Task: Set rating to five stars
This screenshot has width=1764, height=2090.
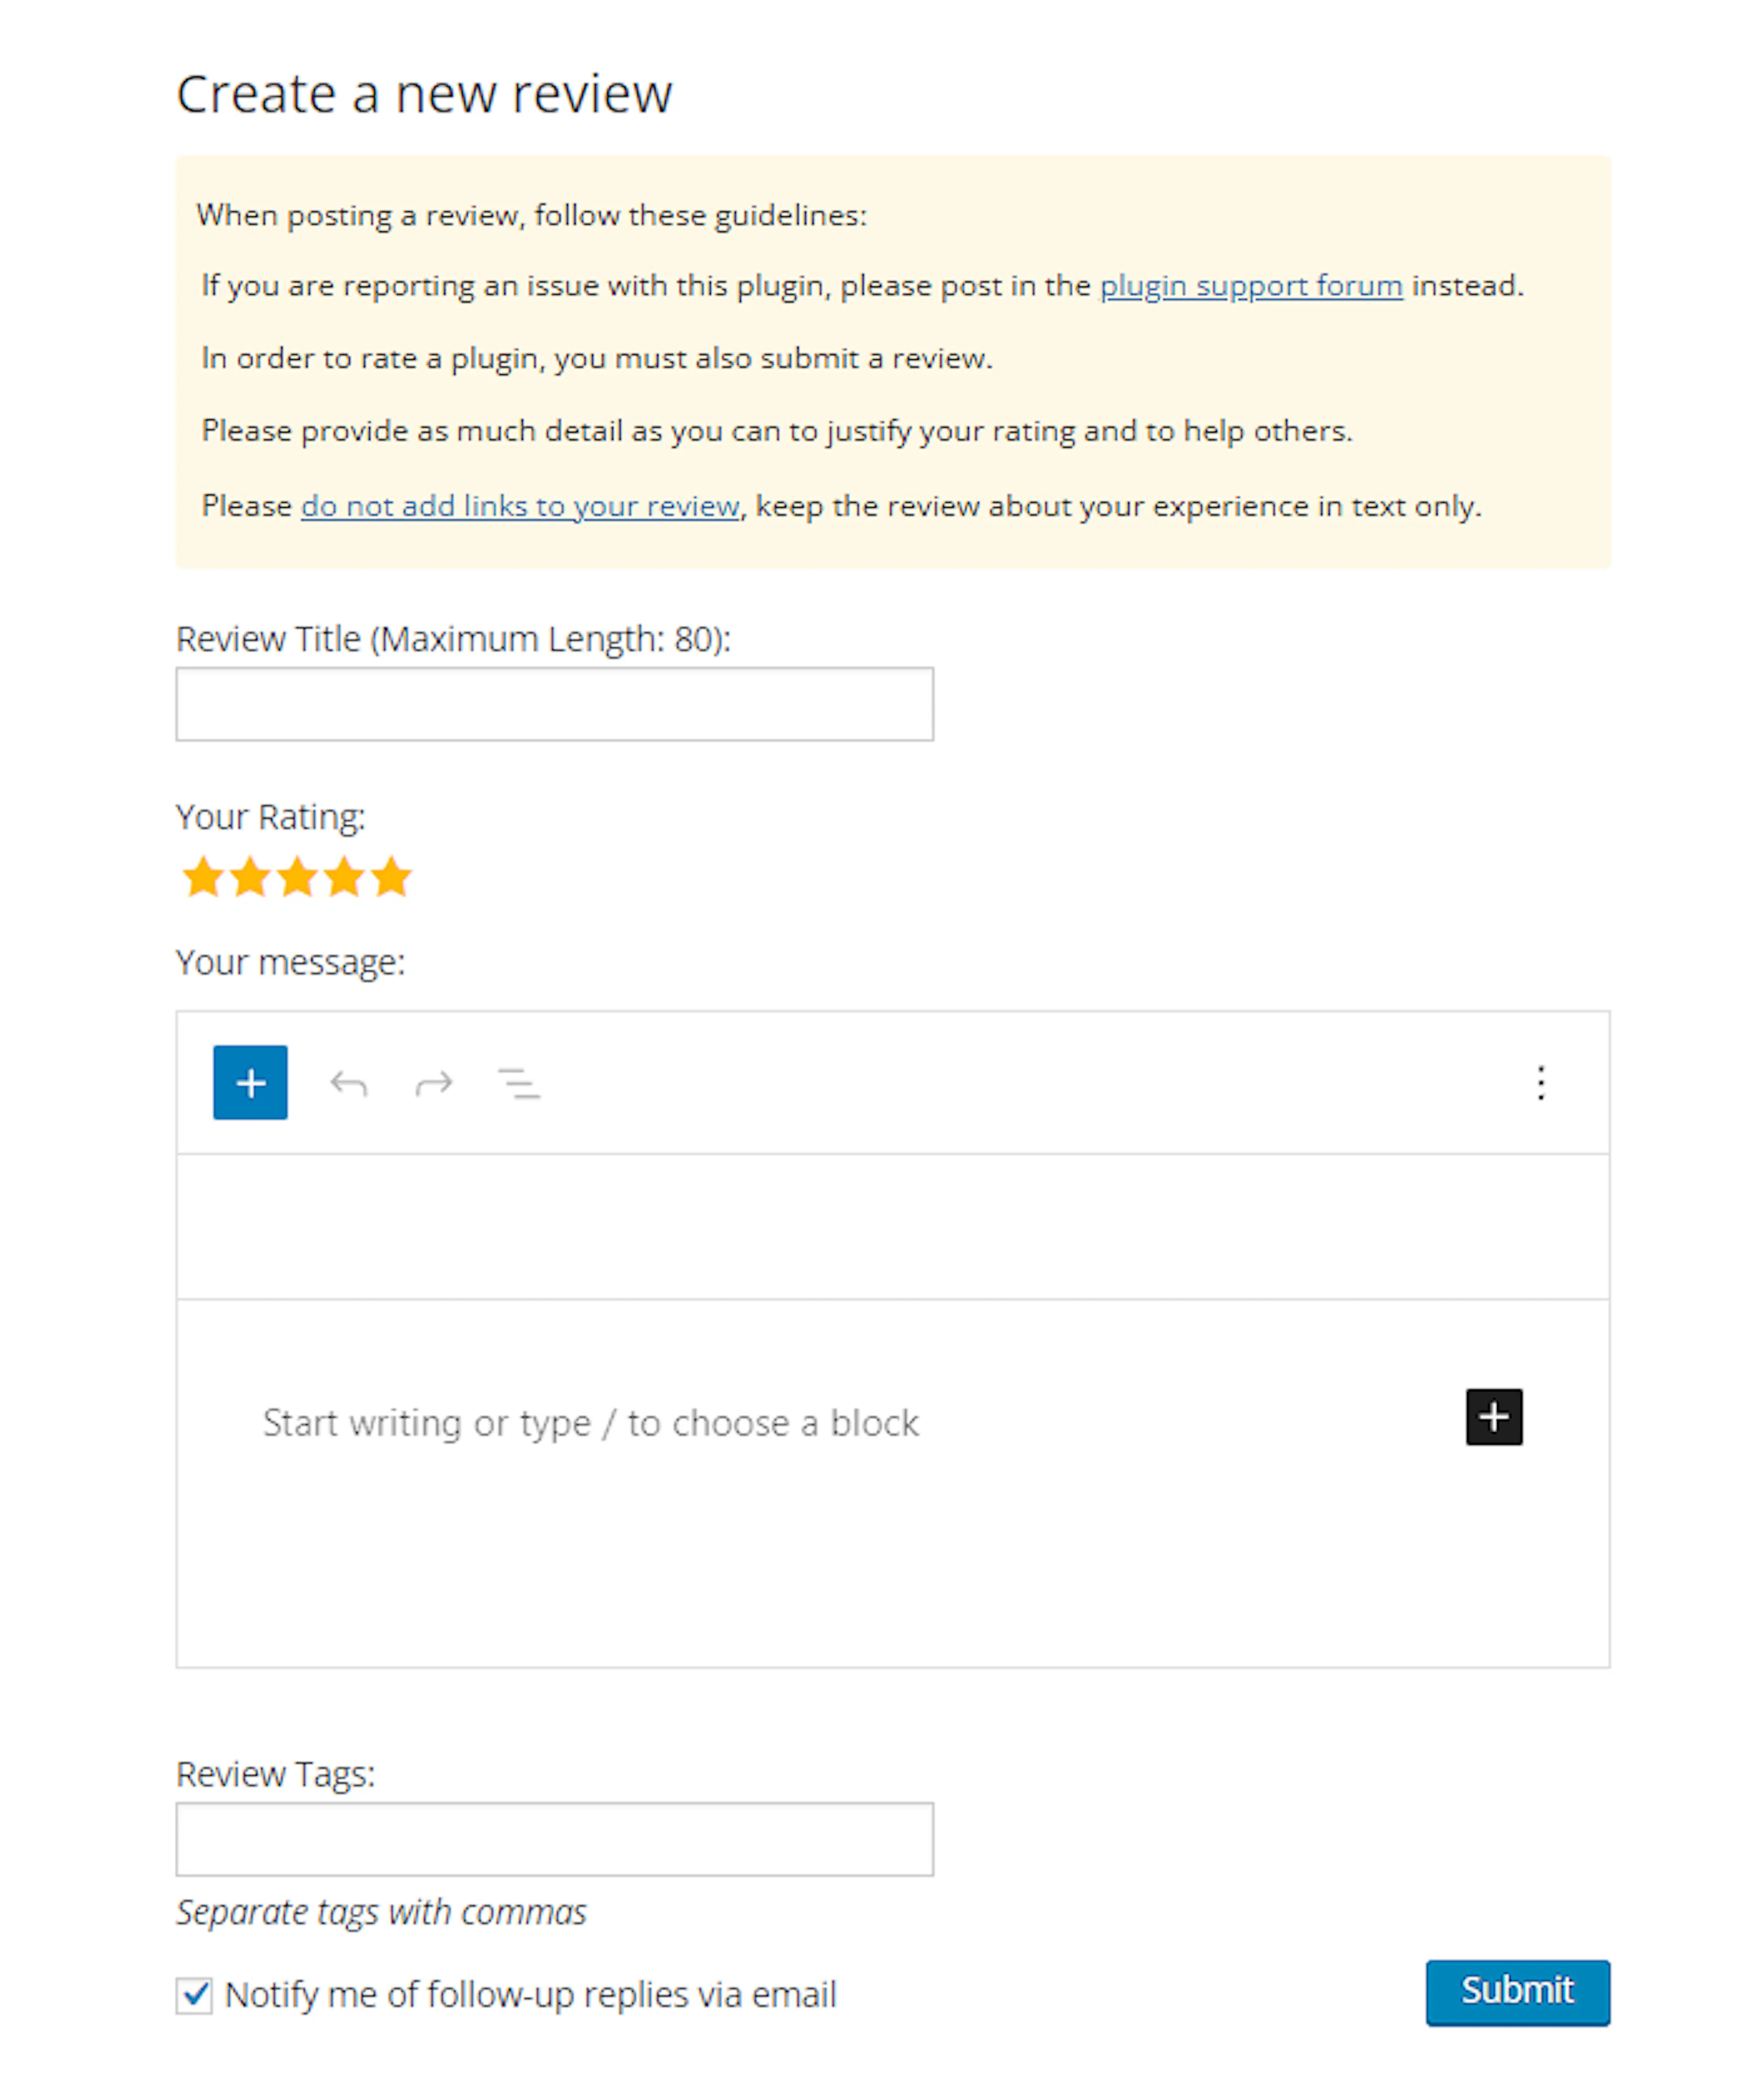Action: 391,877
